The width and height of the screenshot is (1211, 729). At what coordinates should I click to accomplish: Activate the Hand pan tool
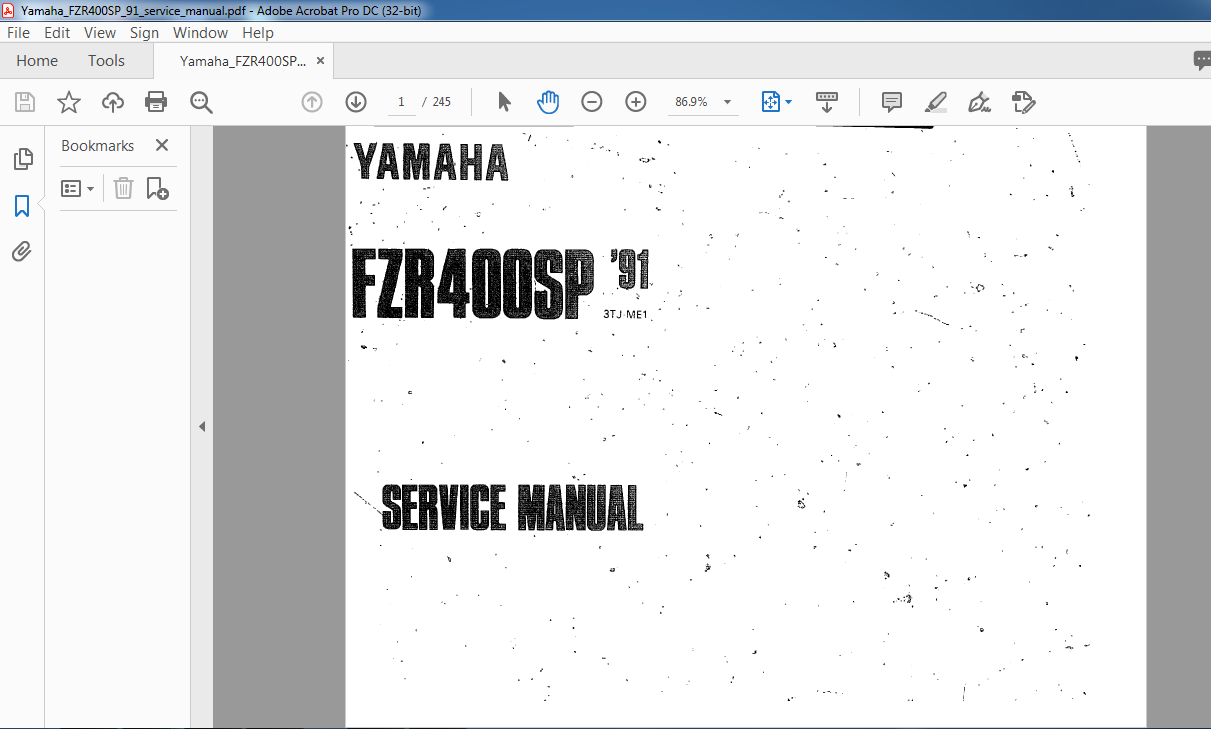pyautogui.click(x=548, y=102)
